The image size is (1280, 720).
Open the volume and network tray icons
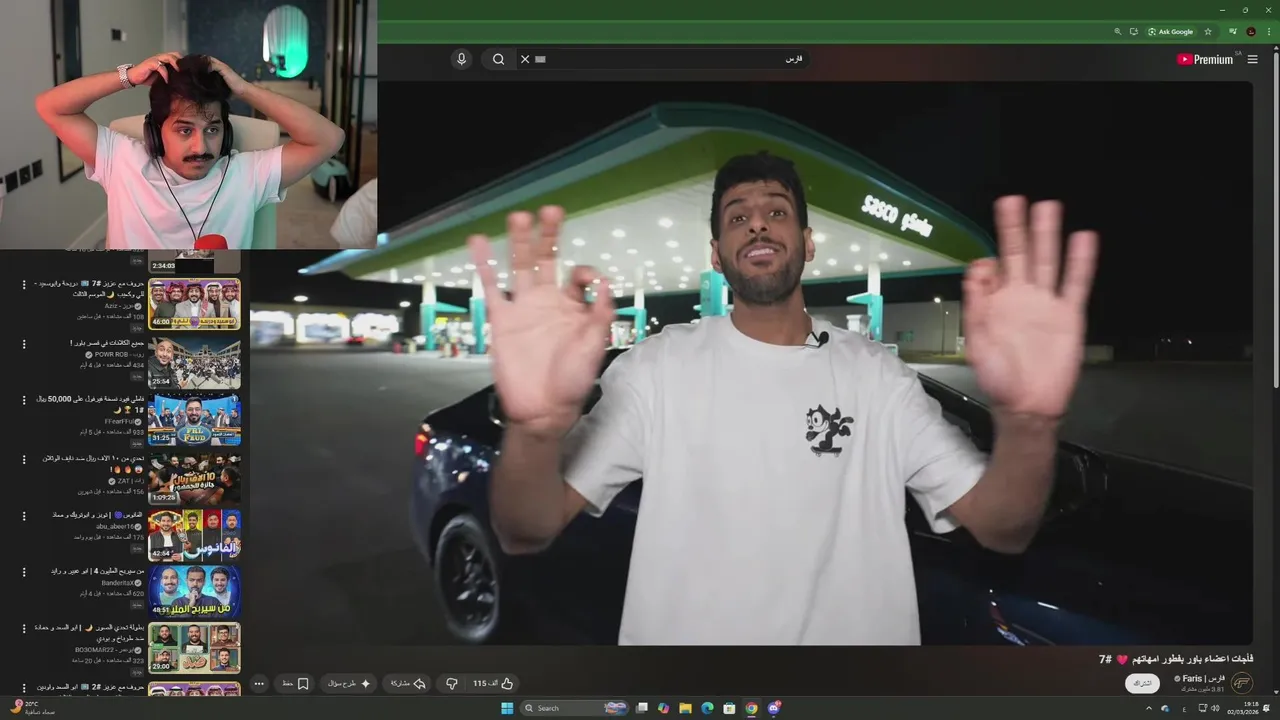[1210, 708]
